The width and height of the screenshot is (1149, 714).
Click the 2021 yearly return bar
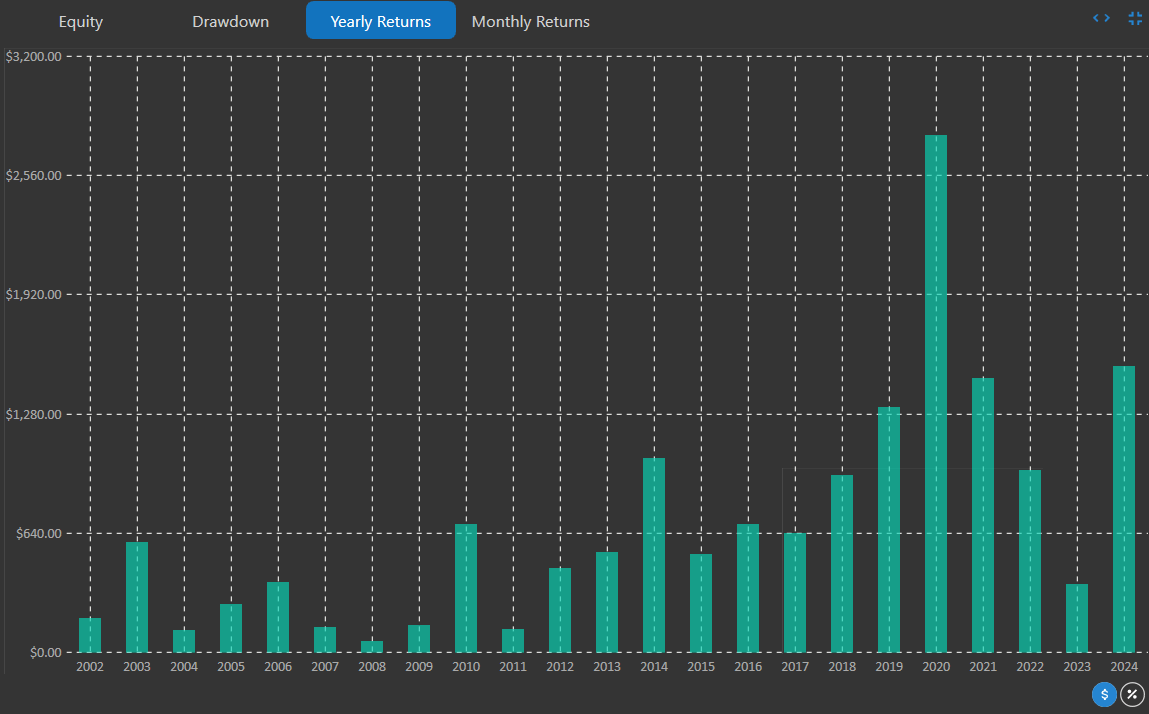[983, 515]
